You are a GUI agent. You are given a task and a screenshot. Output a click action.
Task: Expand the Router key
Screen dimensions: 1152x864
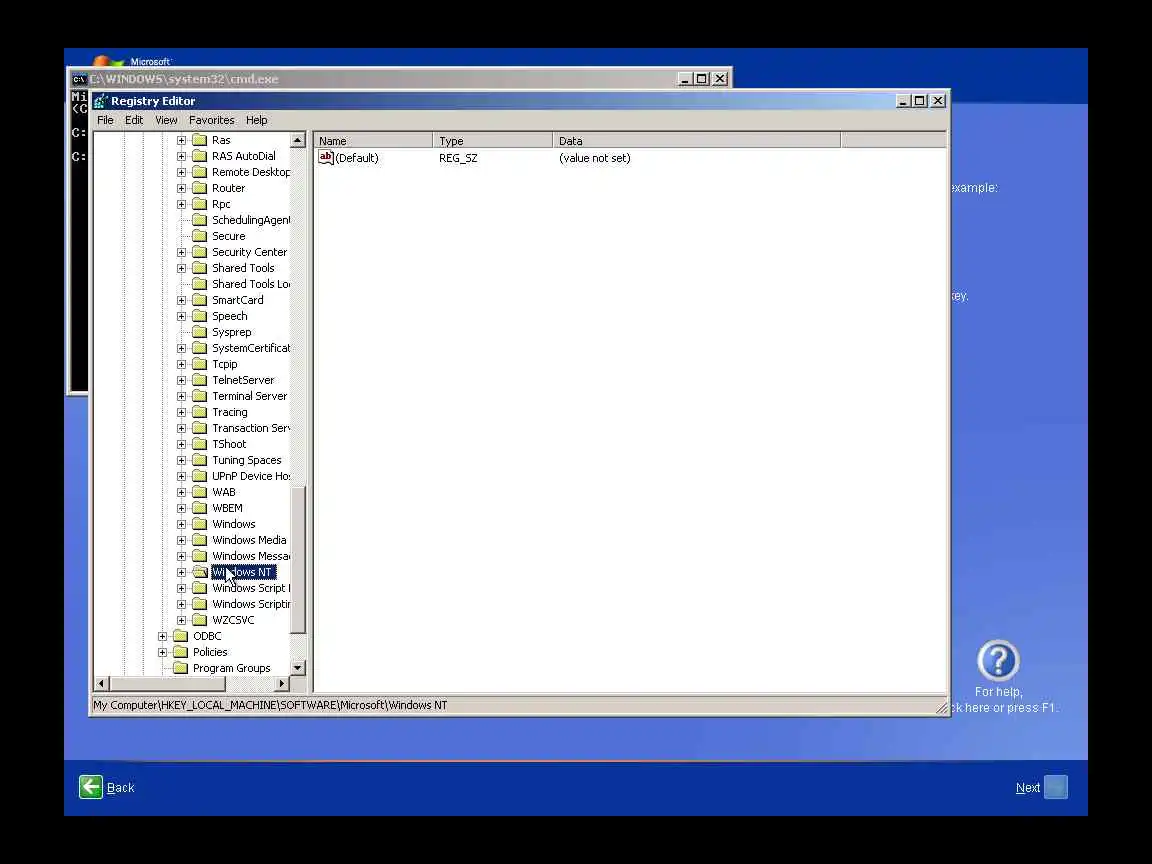click(181, 188)
